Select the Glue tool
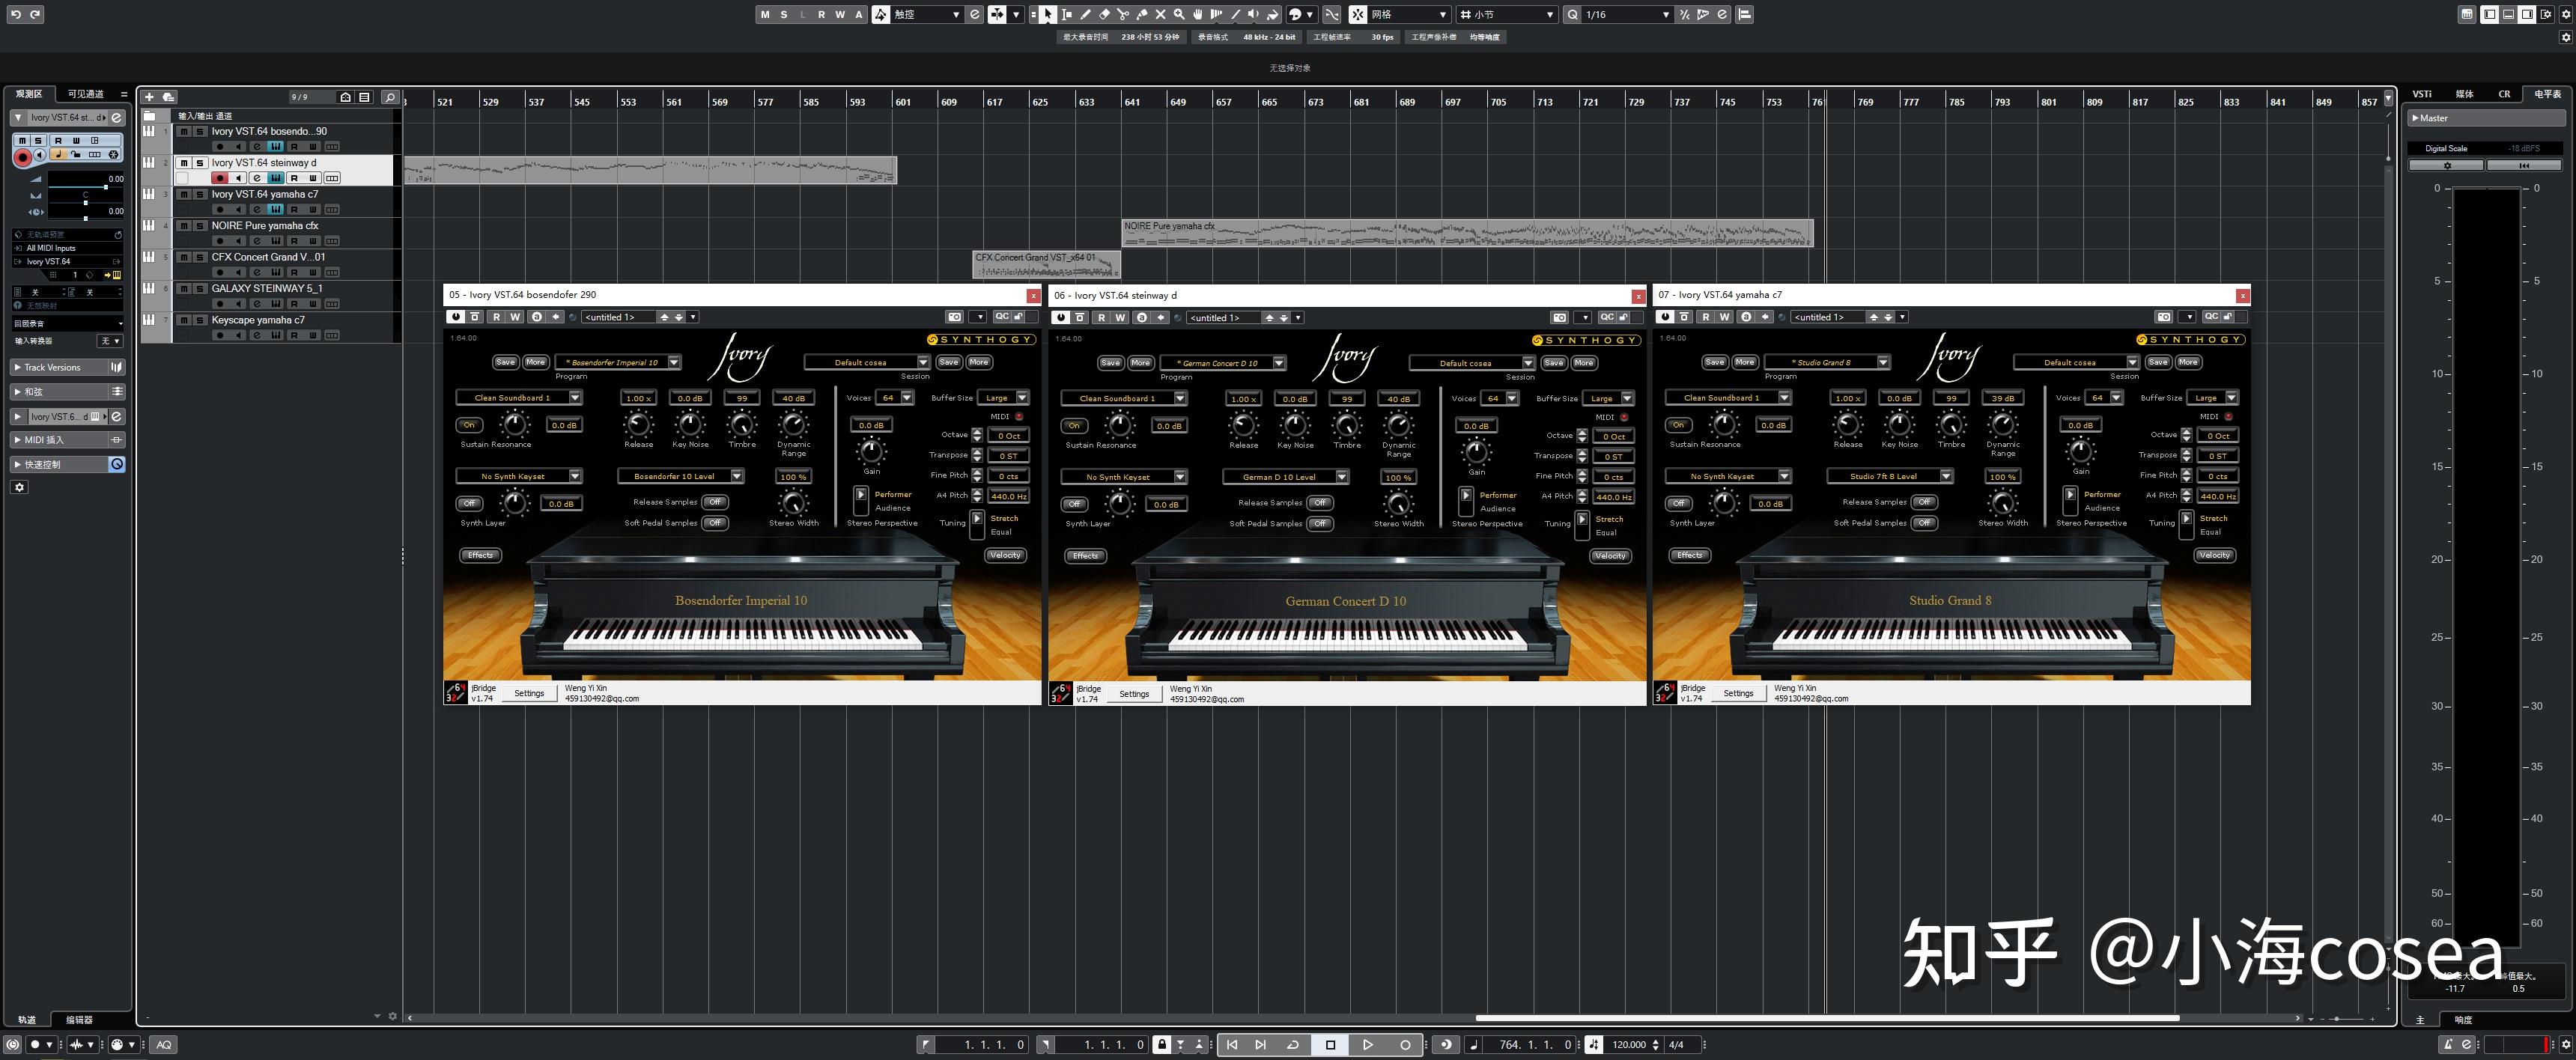 point(1142,14)
